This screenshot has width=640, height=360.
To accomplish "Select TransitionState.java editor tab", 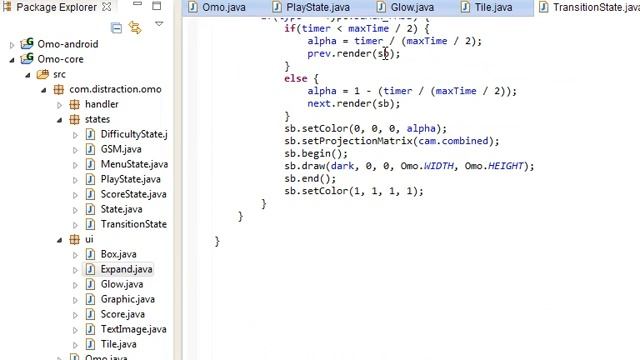I will [588, 7].
